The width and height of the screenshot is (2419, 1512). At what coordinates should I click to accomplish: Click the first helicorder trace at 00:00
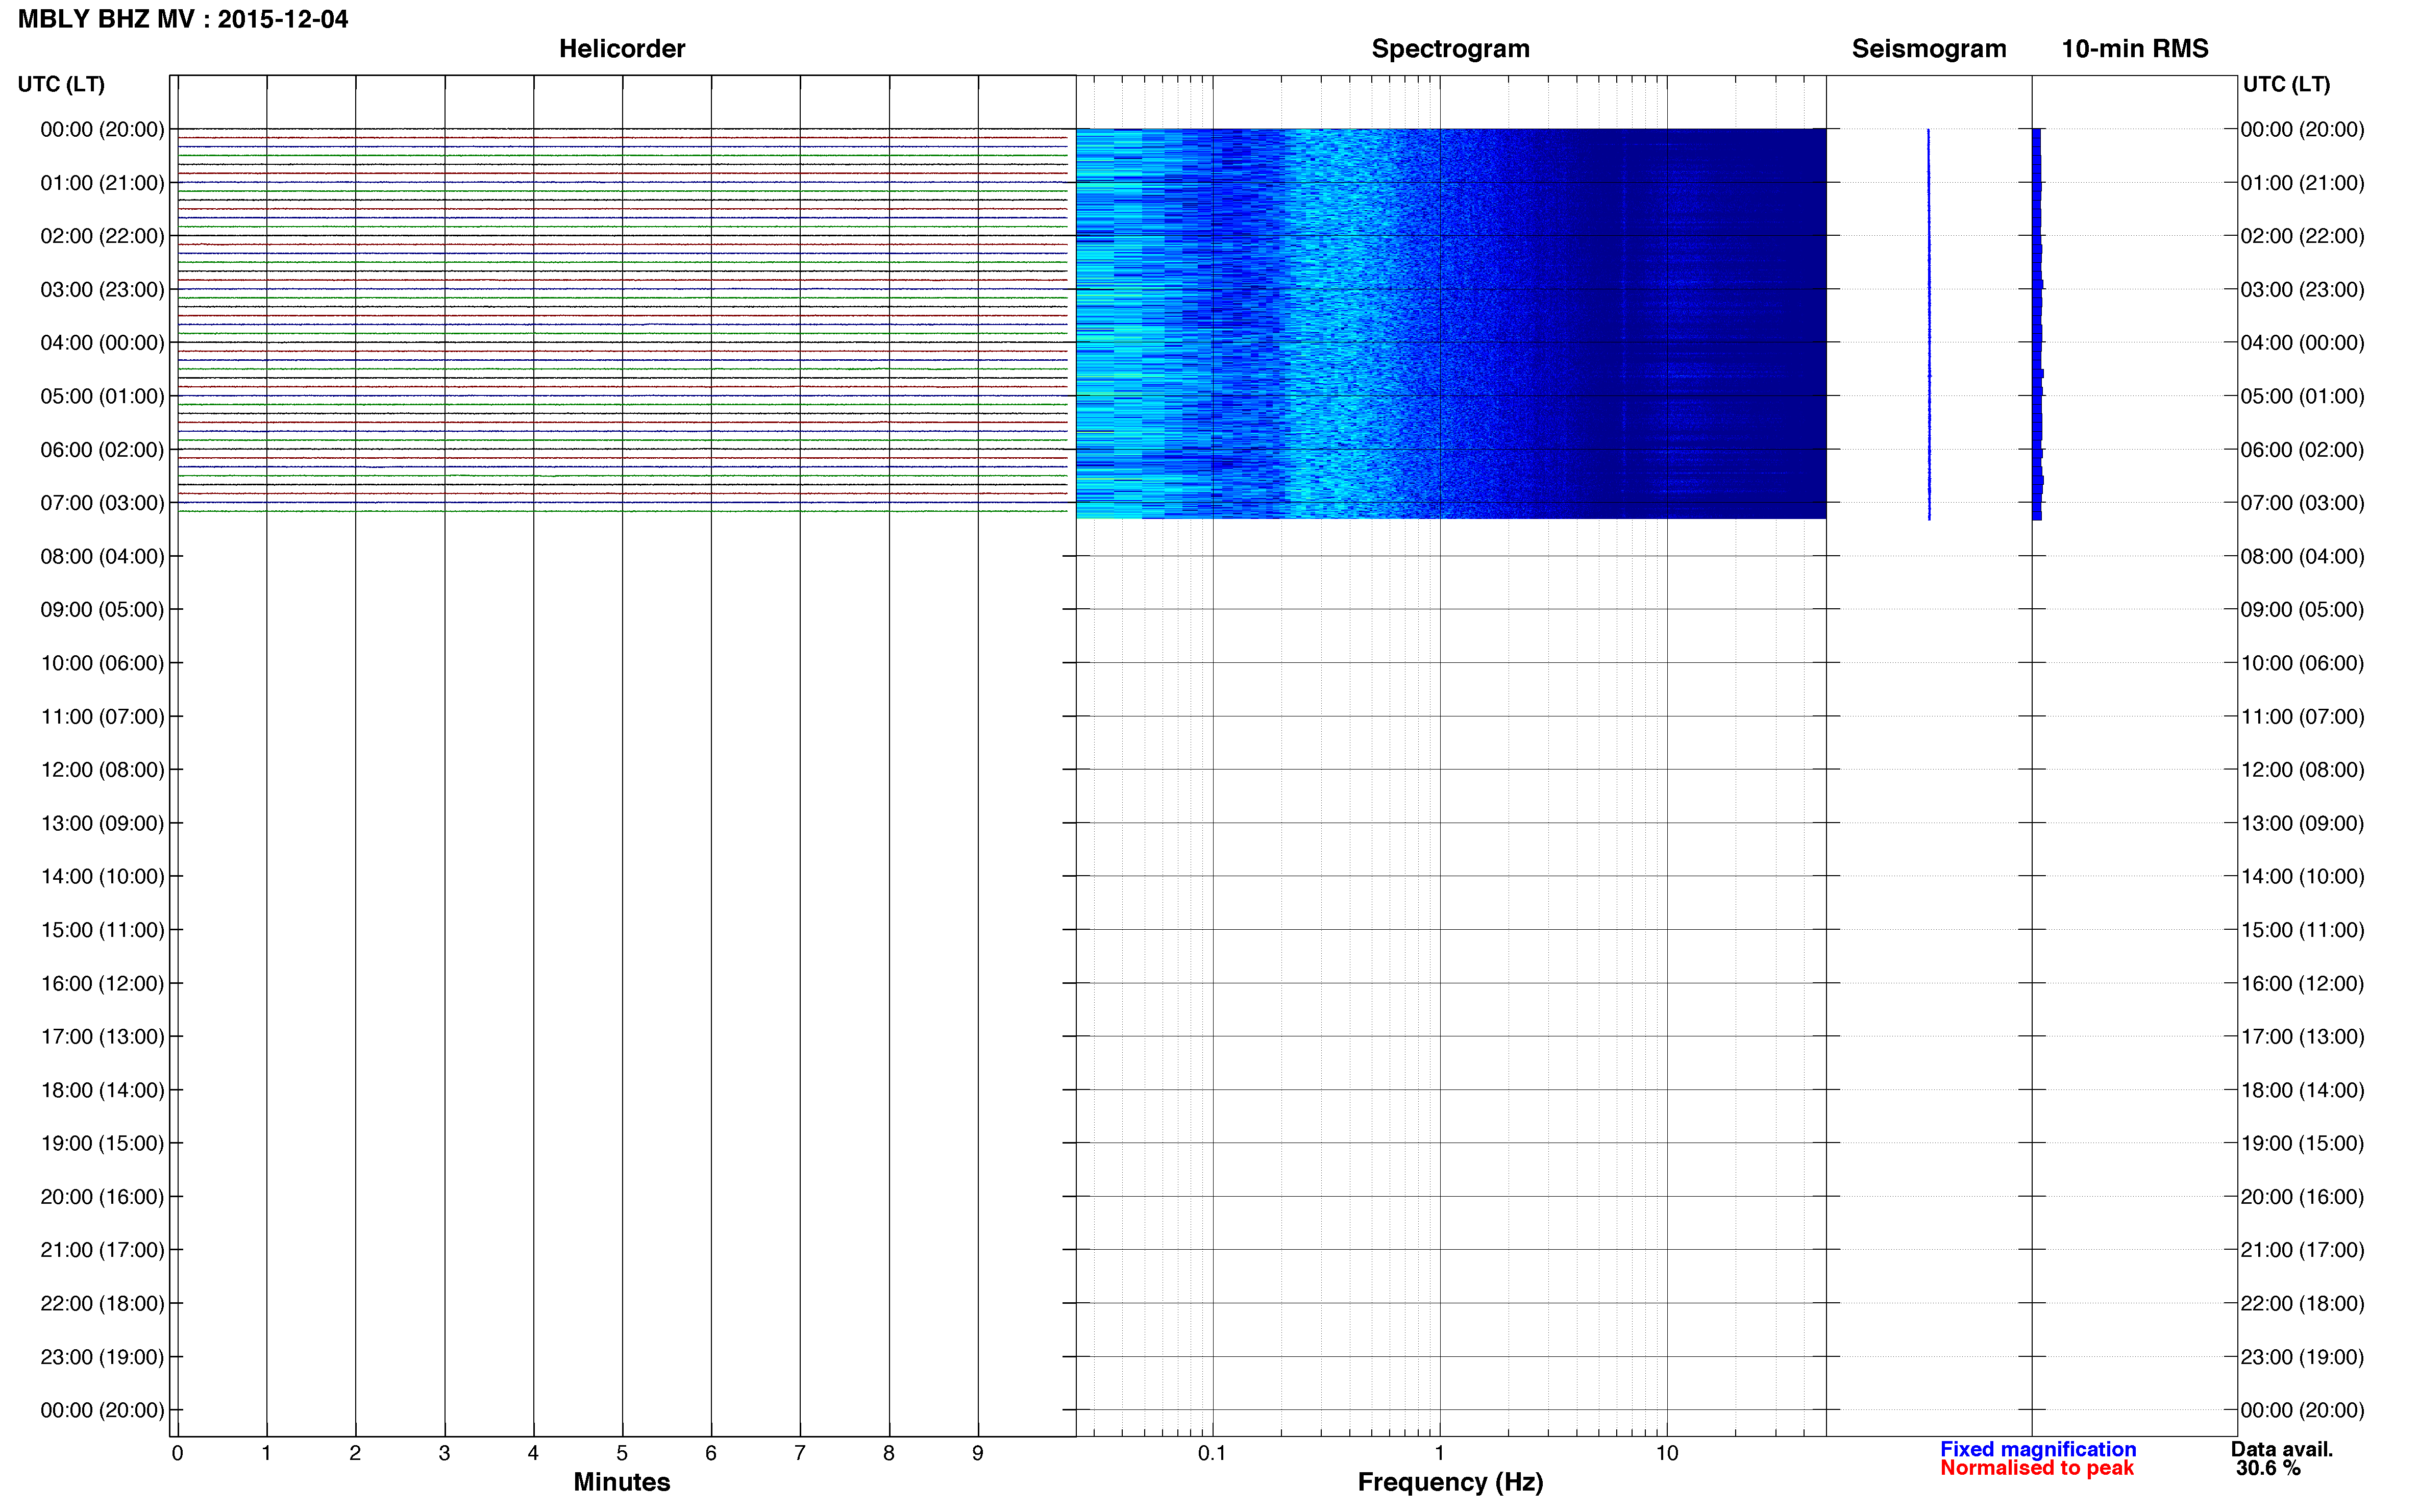(x=622, y=129)
